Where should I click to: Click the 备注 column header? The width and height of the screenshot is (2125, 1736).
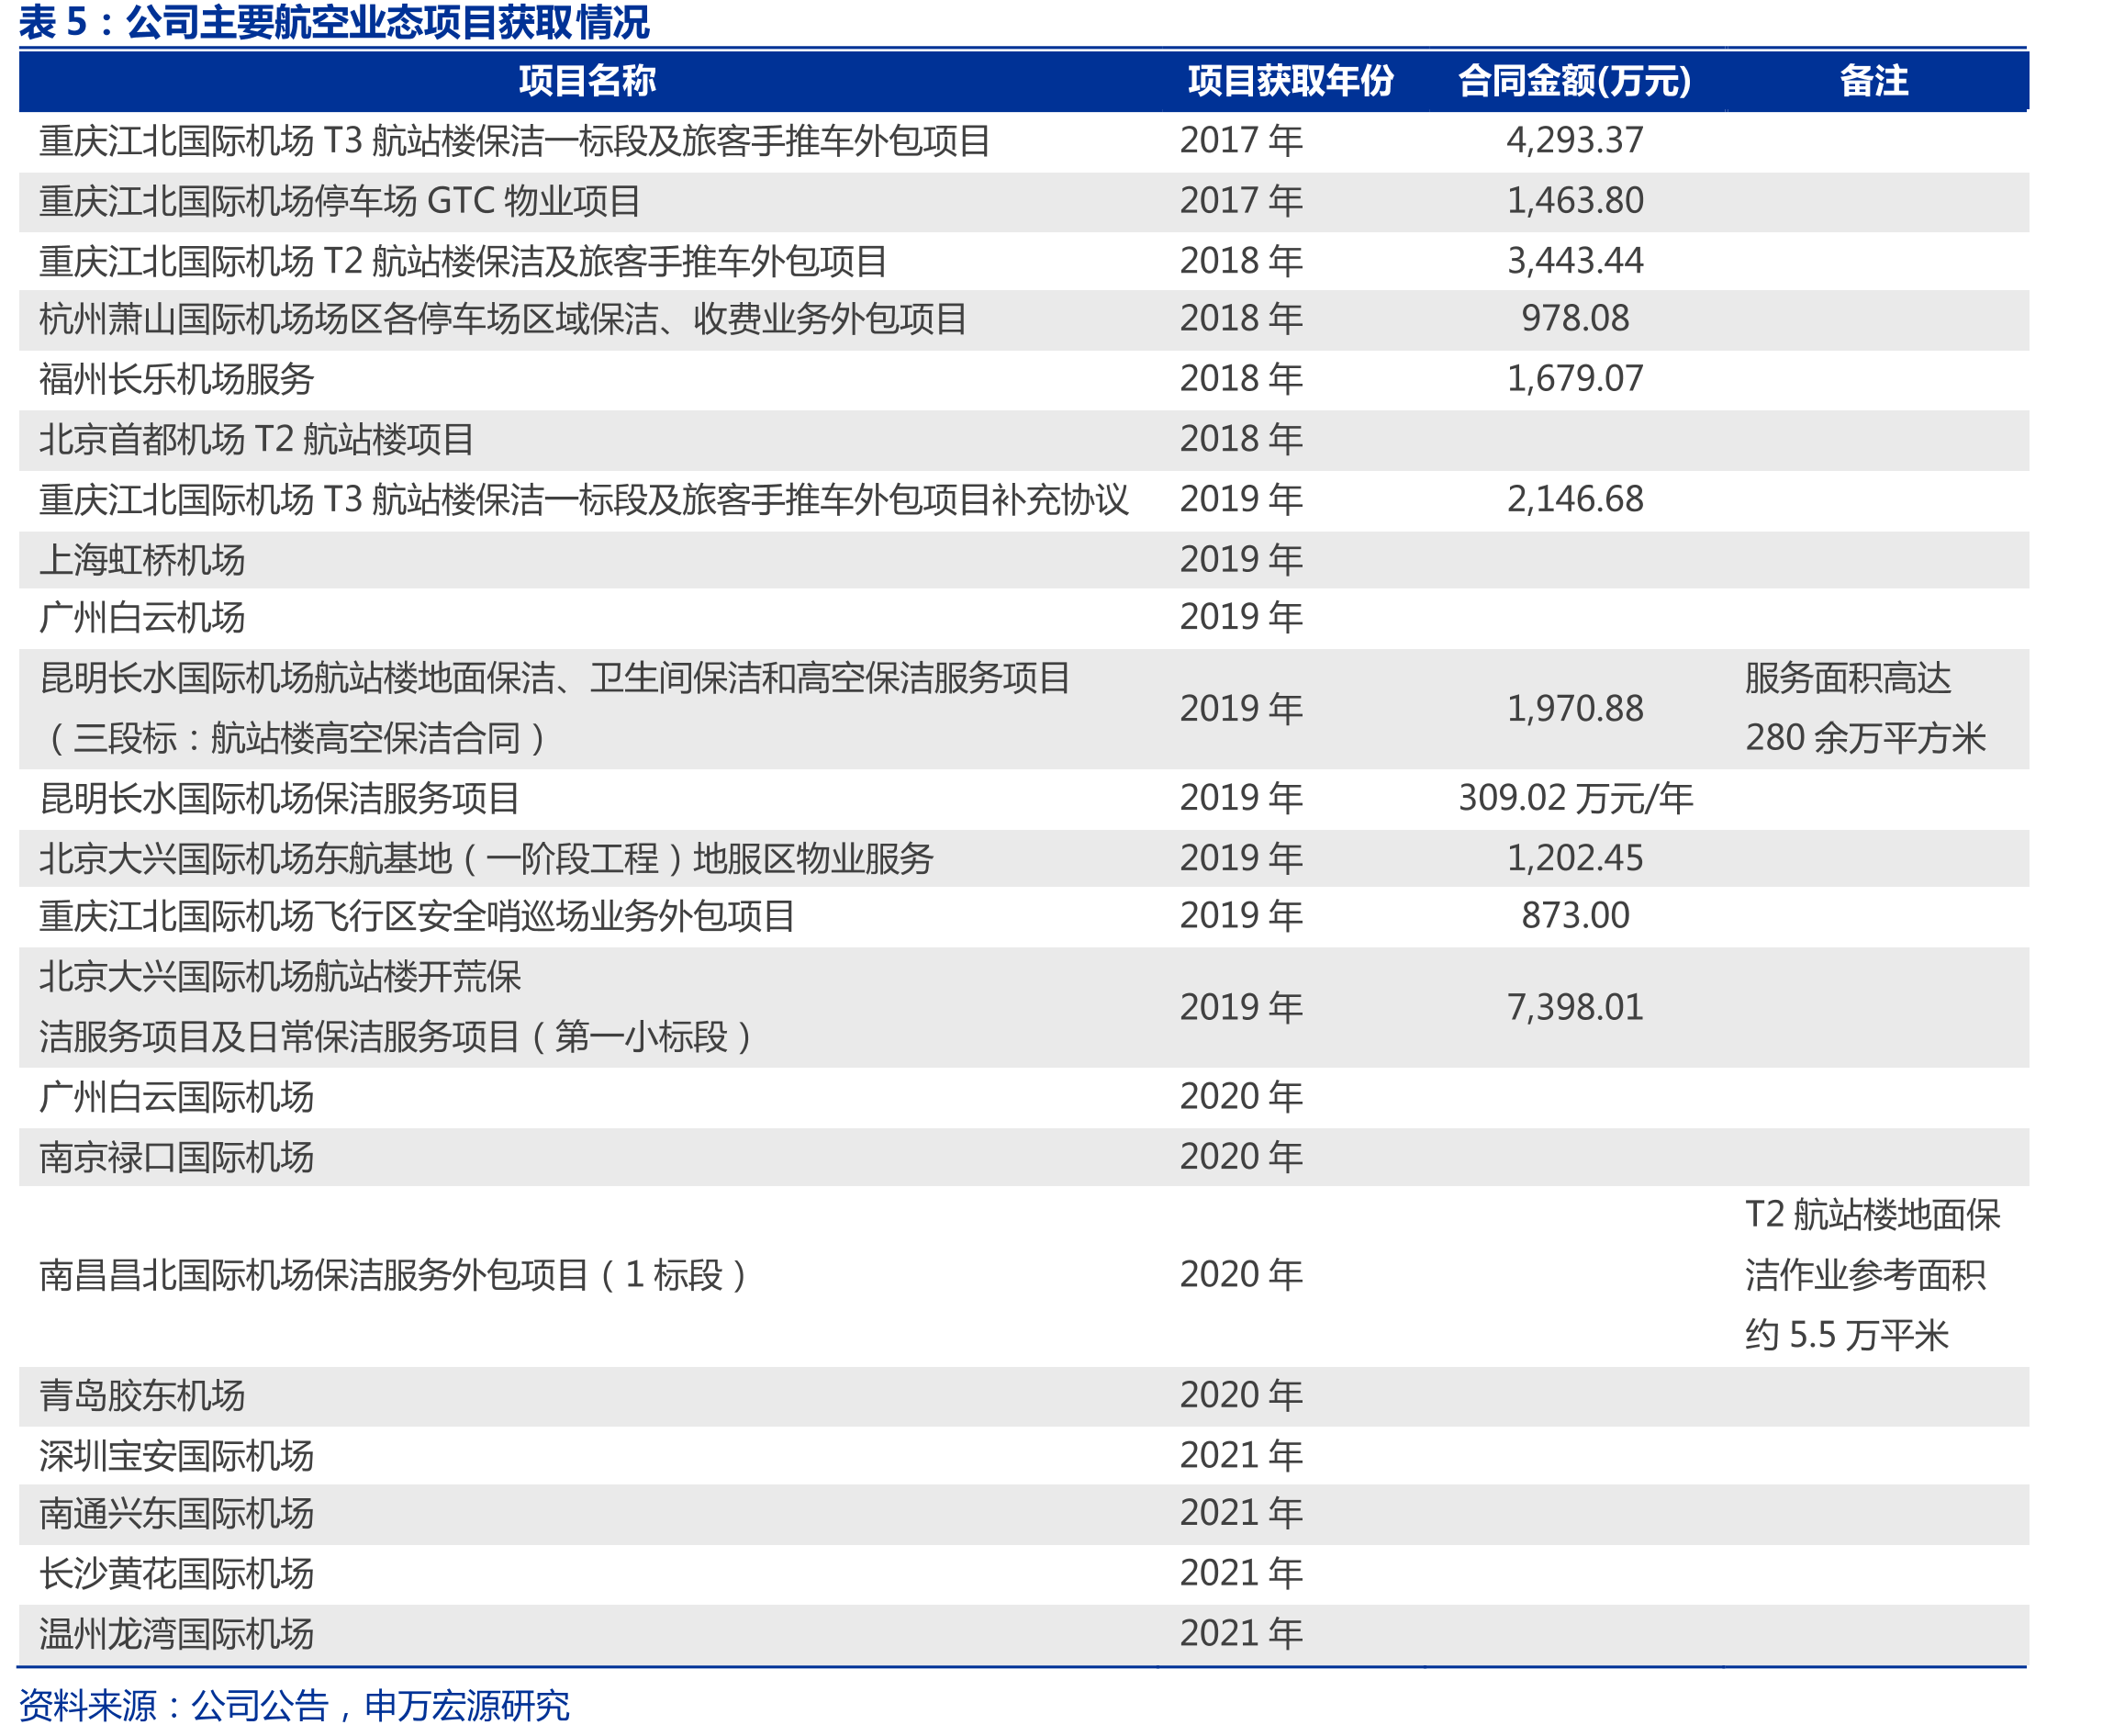(1875, 80)
